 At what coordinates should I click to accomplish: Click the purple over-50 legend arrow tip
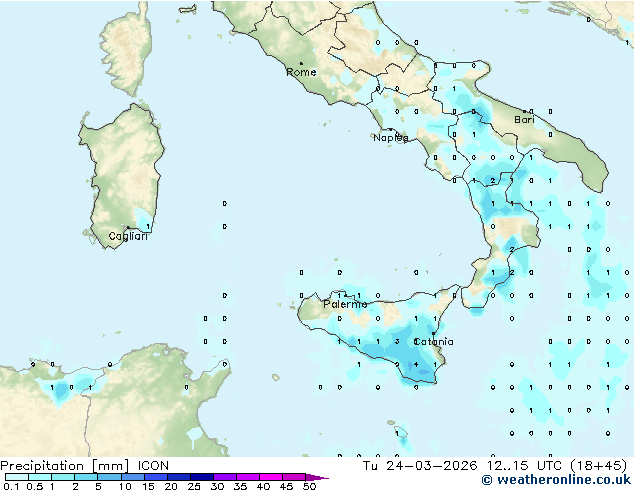tap(317, 477)
